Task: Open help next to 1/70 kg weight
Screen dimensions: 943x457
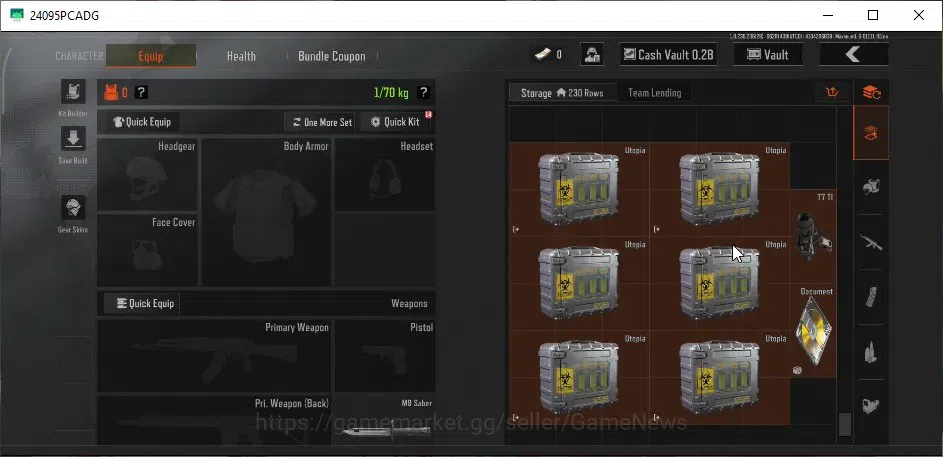Action: 423,92
